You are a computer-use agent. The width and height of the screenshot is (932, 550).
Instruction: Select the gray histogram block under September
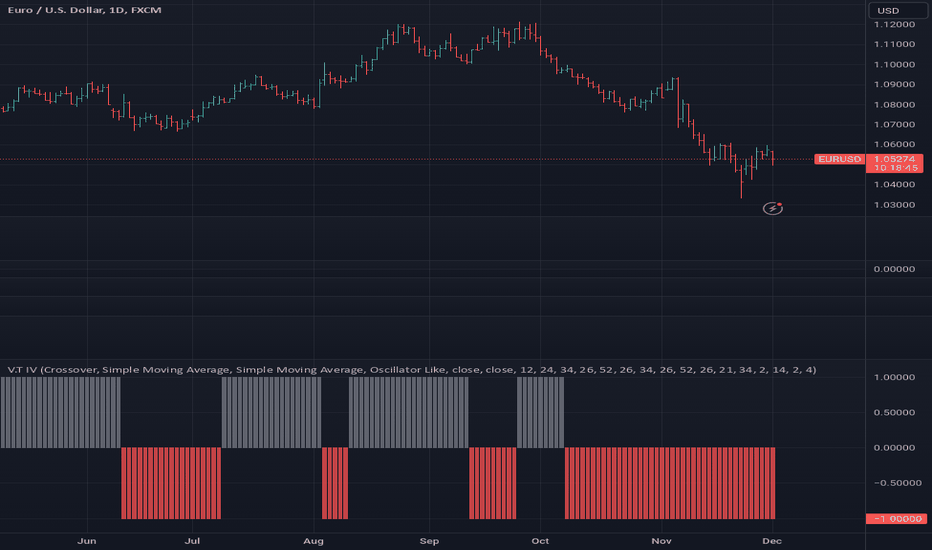[408, 413]
